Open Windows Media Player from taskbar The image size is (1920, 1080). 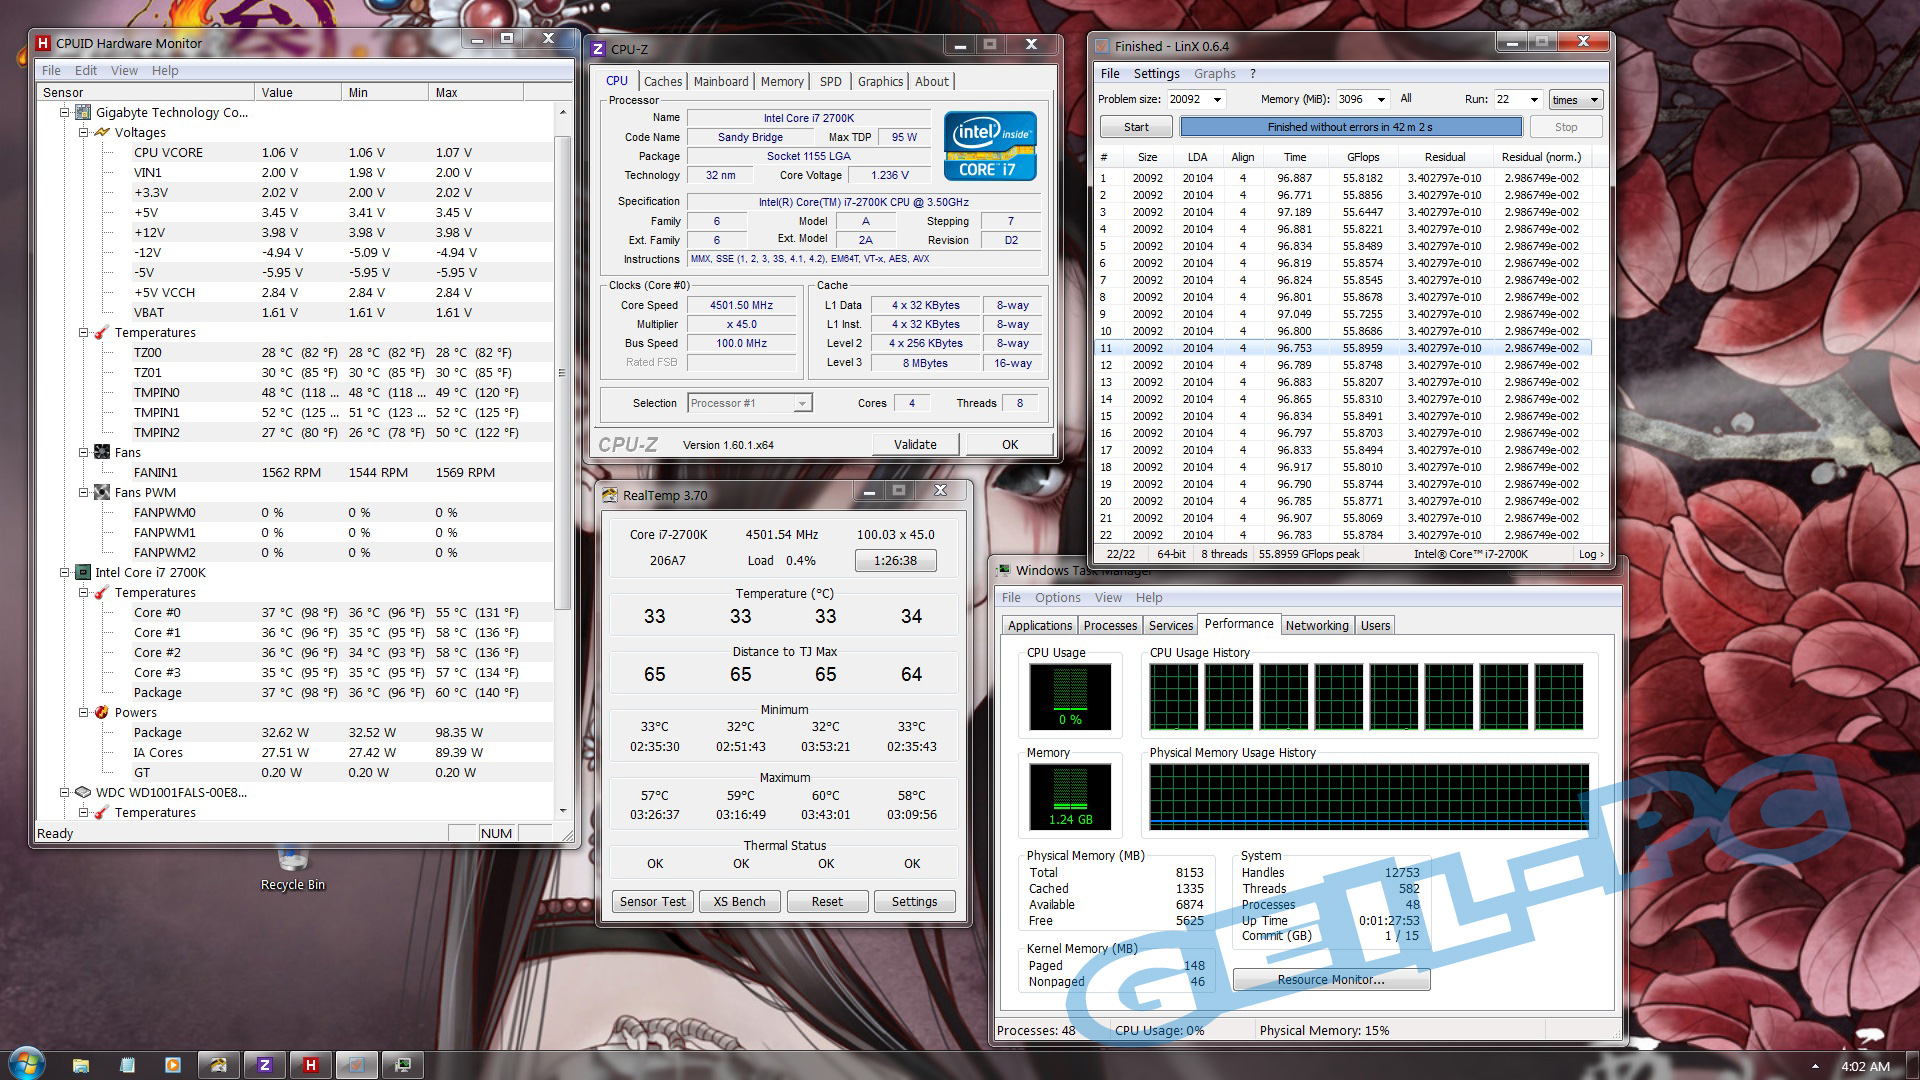coord(173,1065)
